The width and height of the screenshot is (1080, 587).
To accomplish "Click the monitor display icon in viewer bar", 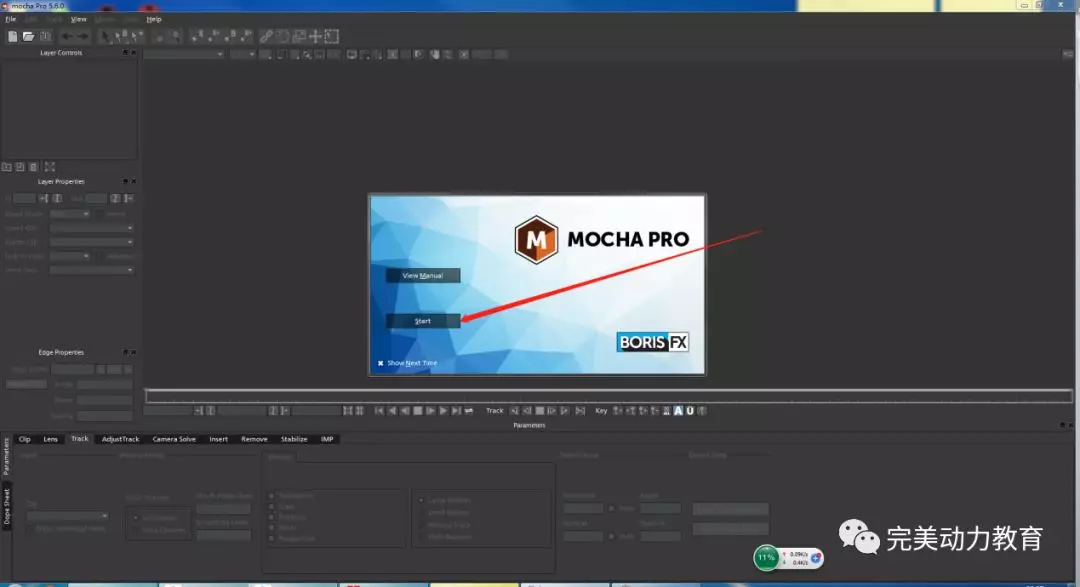I will [351, 54].
